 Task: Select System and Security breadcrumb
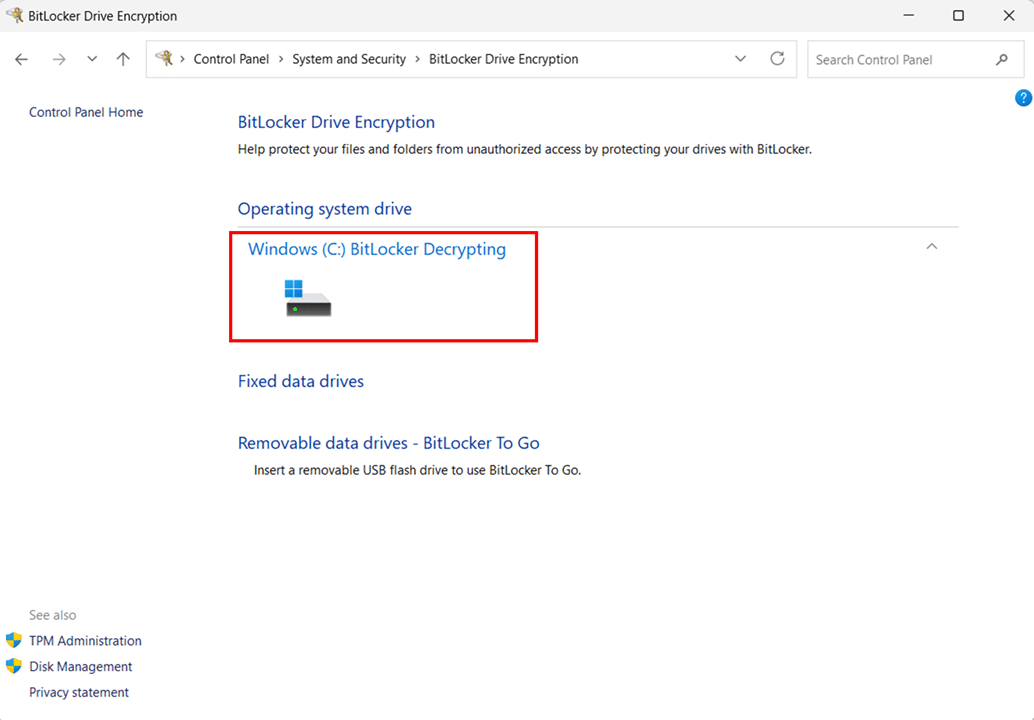pos(349,59)
